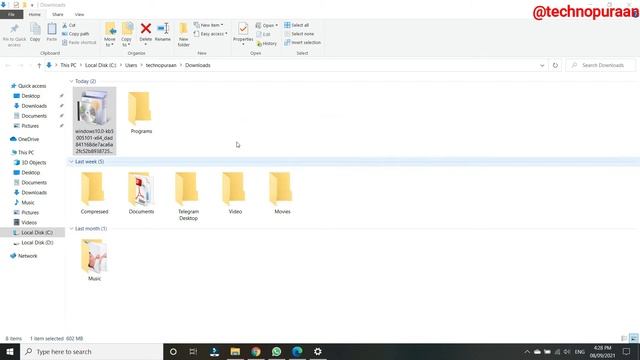Image resolution: width=640 pixels, height=360 pixels.
Task: Click technopuraan in the address path
Action: point(161,65)
